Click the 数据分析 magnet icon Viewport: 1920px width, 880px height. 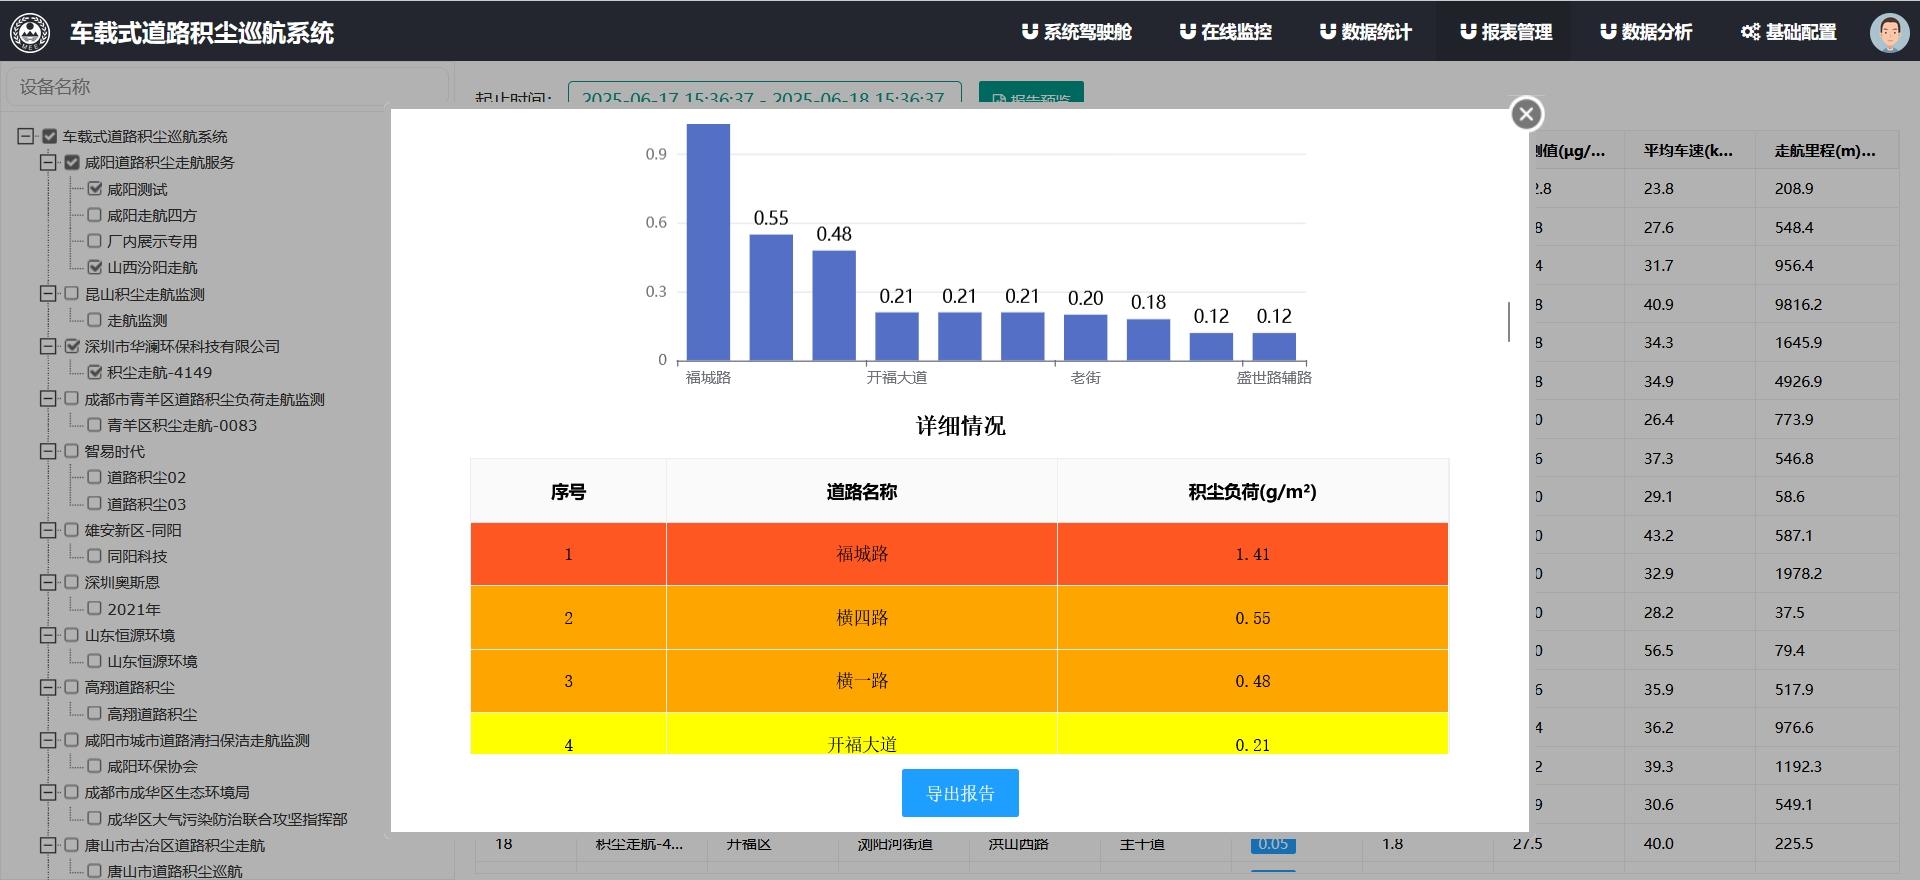1607,32
